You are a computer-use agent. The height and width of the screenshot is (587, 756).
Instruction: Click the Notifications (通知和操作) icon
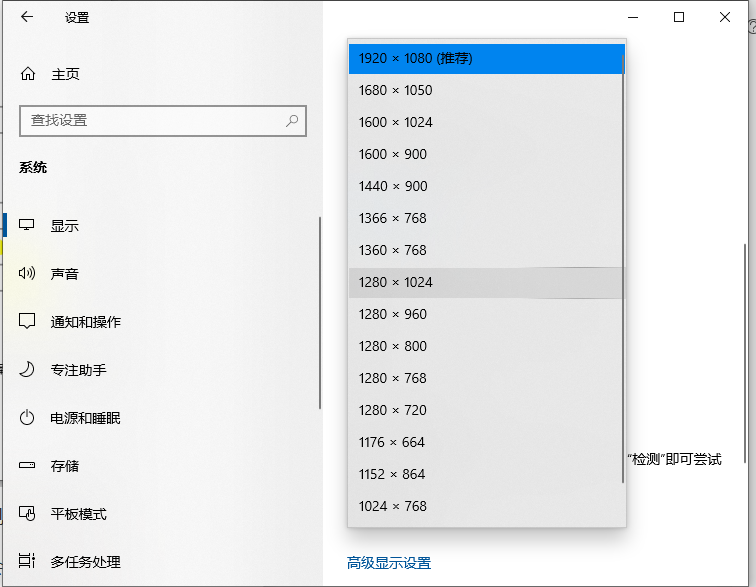pos(28,322)
